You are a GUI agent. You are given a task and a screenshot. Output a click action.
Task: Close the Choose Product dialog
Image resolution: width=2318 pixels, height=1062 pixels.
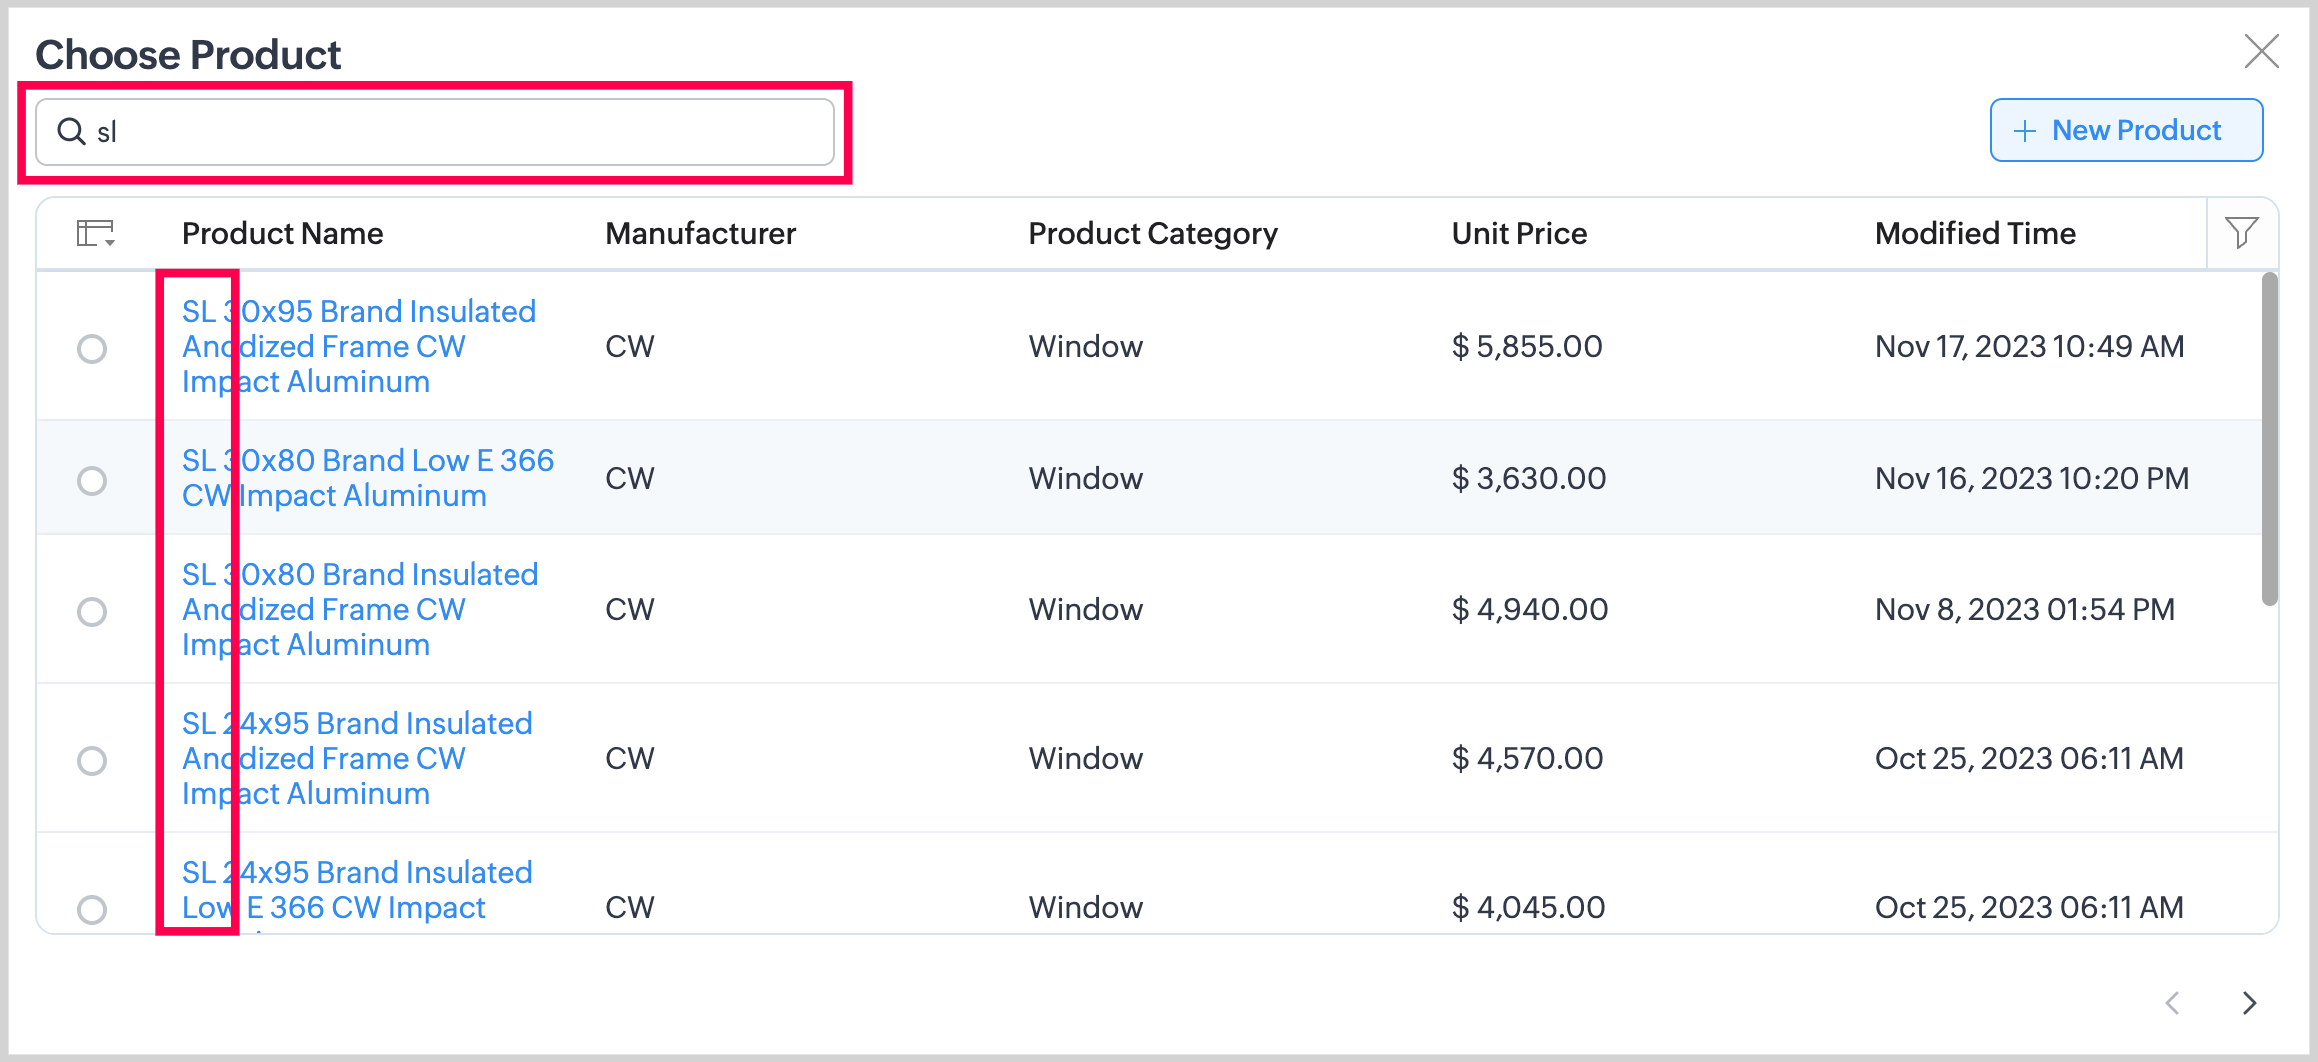pos(2261,51)
